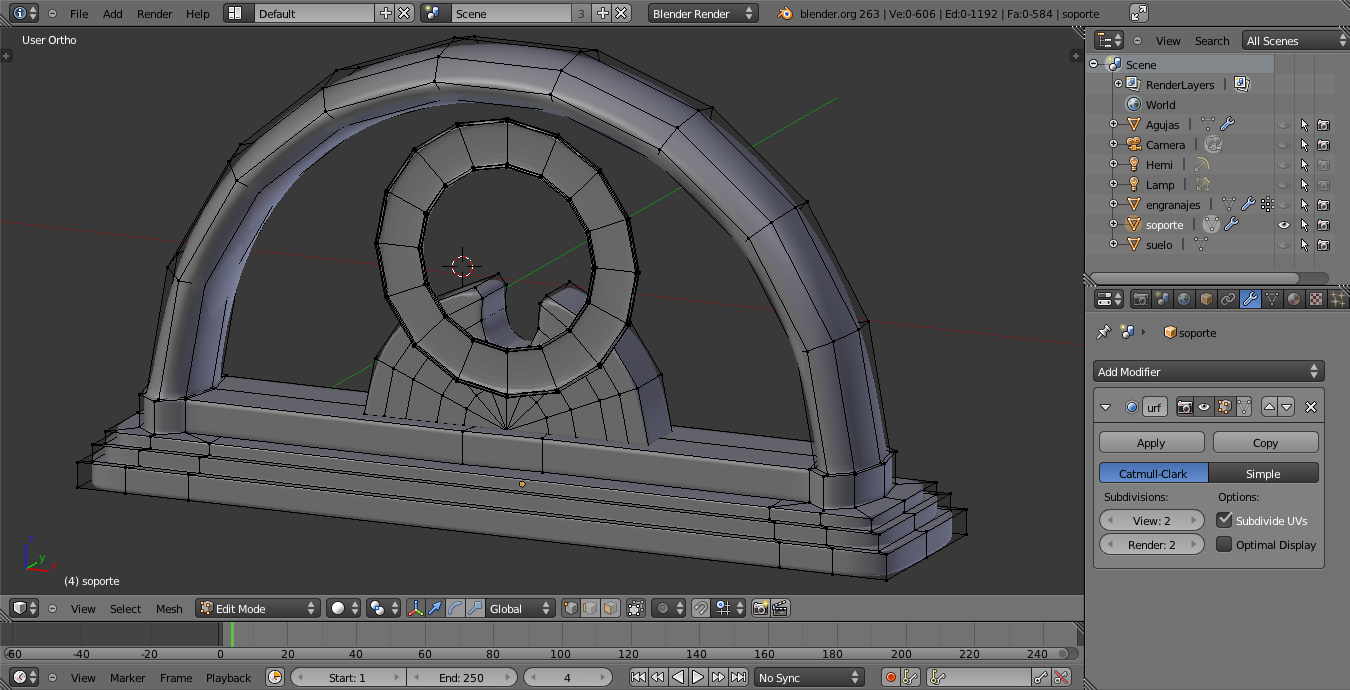
Task: Apply the Subsurf modifier
Action: 1151,442
